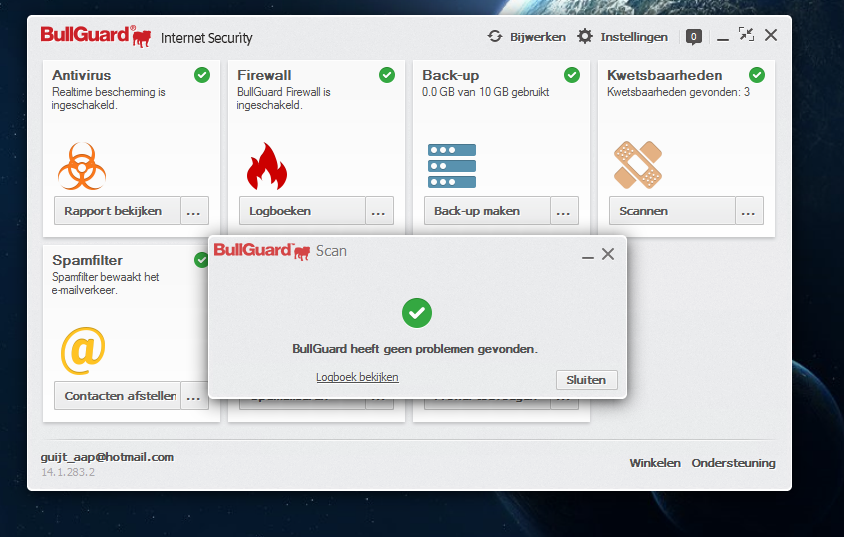The width and height of the screenshot is (844, 537).
Task: Click the Back-up green status checkmark
Action: coord(572,75)
